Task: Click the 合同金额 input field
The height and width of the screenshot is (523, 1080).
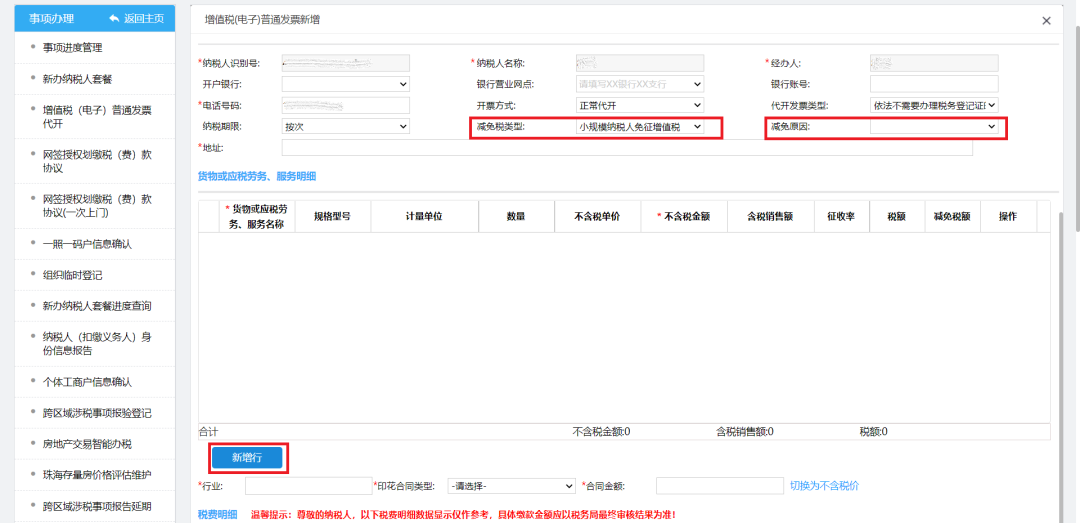Action: tap(719, 486)
